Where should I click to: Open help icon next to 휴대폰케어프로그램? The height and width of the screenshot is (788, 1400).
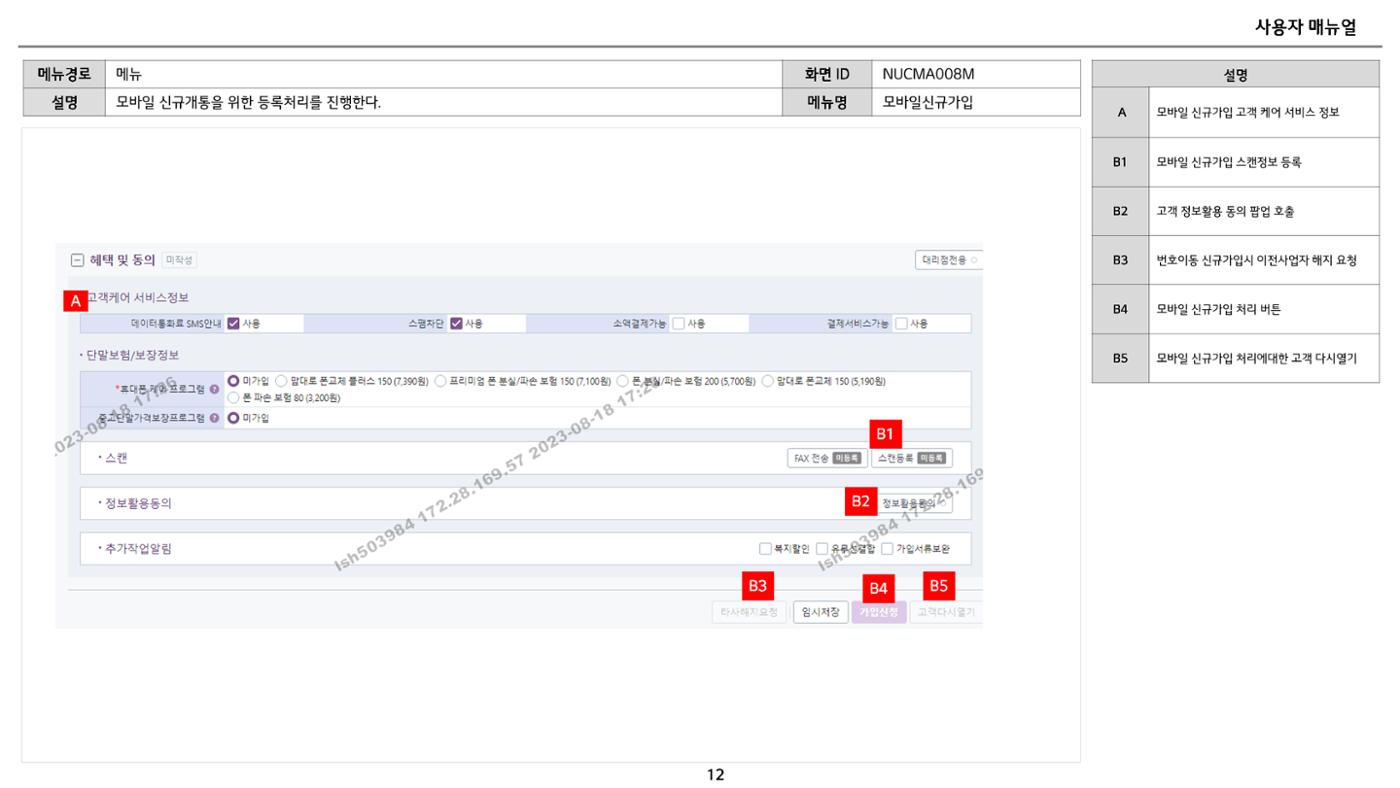click(x=214, y=388)
